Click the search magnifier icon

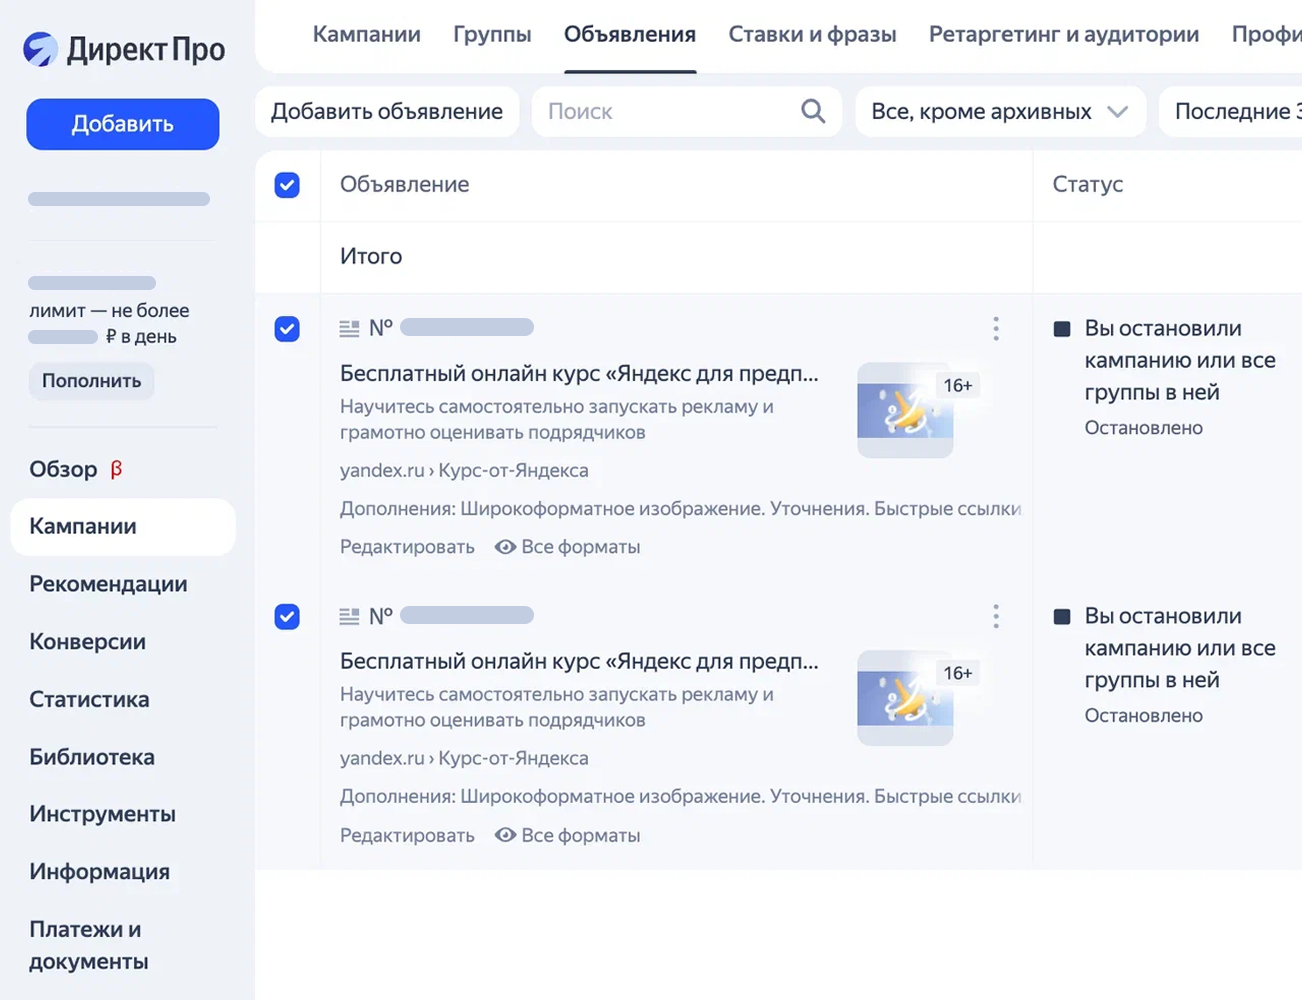pos(813,111)
